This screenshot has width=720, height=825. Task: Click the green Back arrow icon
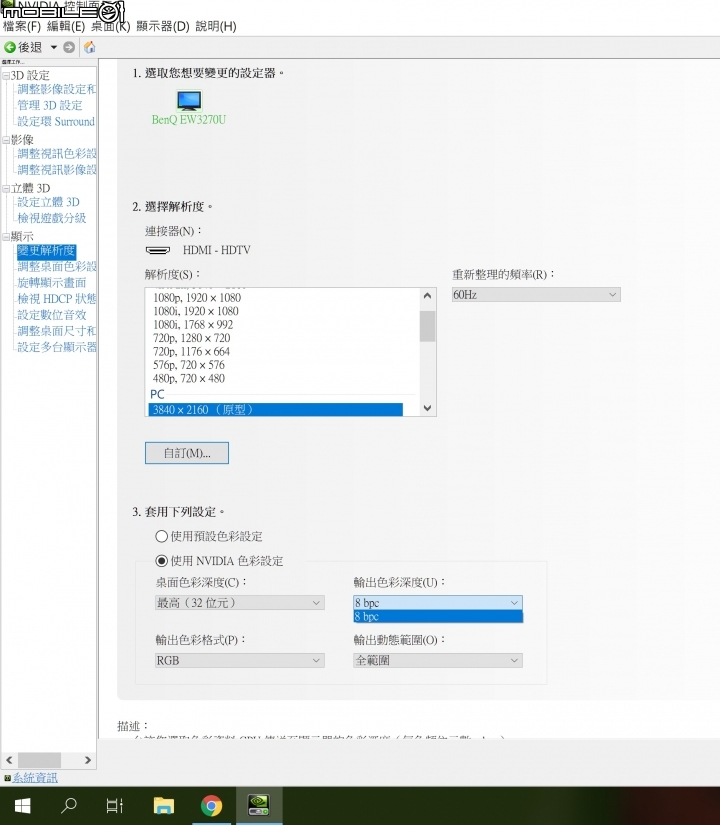(x=9, y=47)
